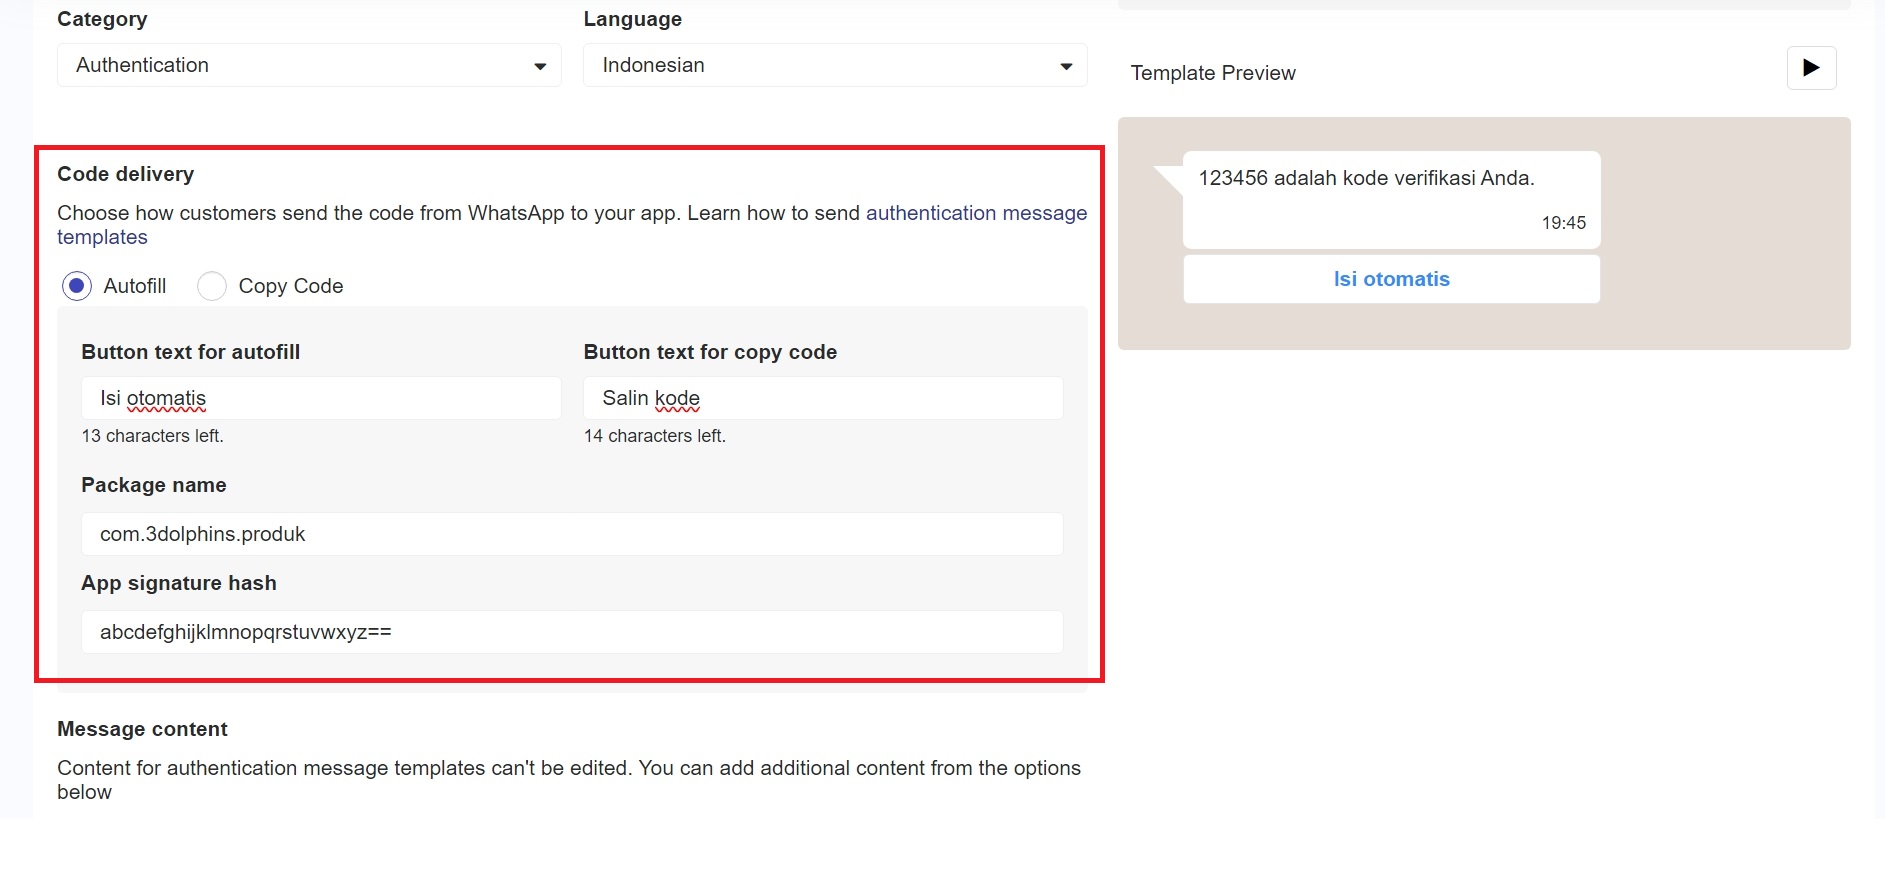
Task: Edit the App signature hash field
Action: click(571, 632)
